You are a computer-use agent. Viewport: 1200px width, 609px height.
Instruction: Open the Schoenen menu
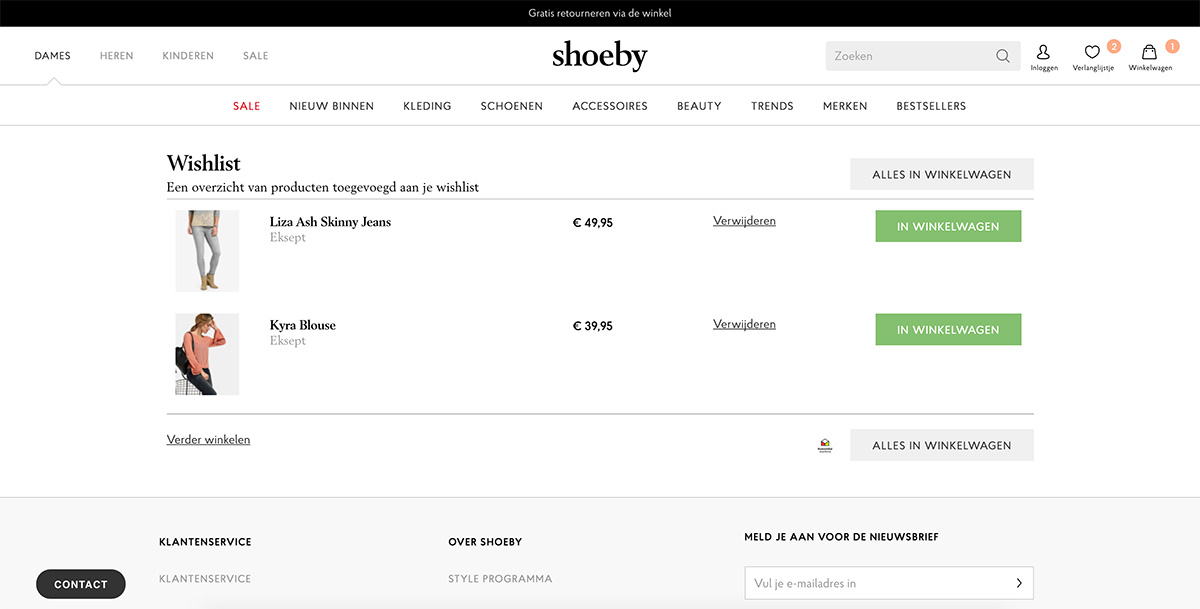tap(512, 106)
